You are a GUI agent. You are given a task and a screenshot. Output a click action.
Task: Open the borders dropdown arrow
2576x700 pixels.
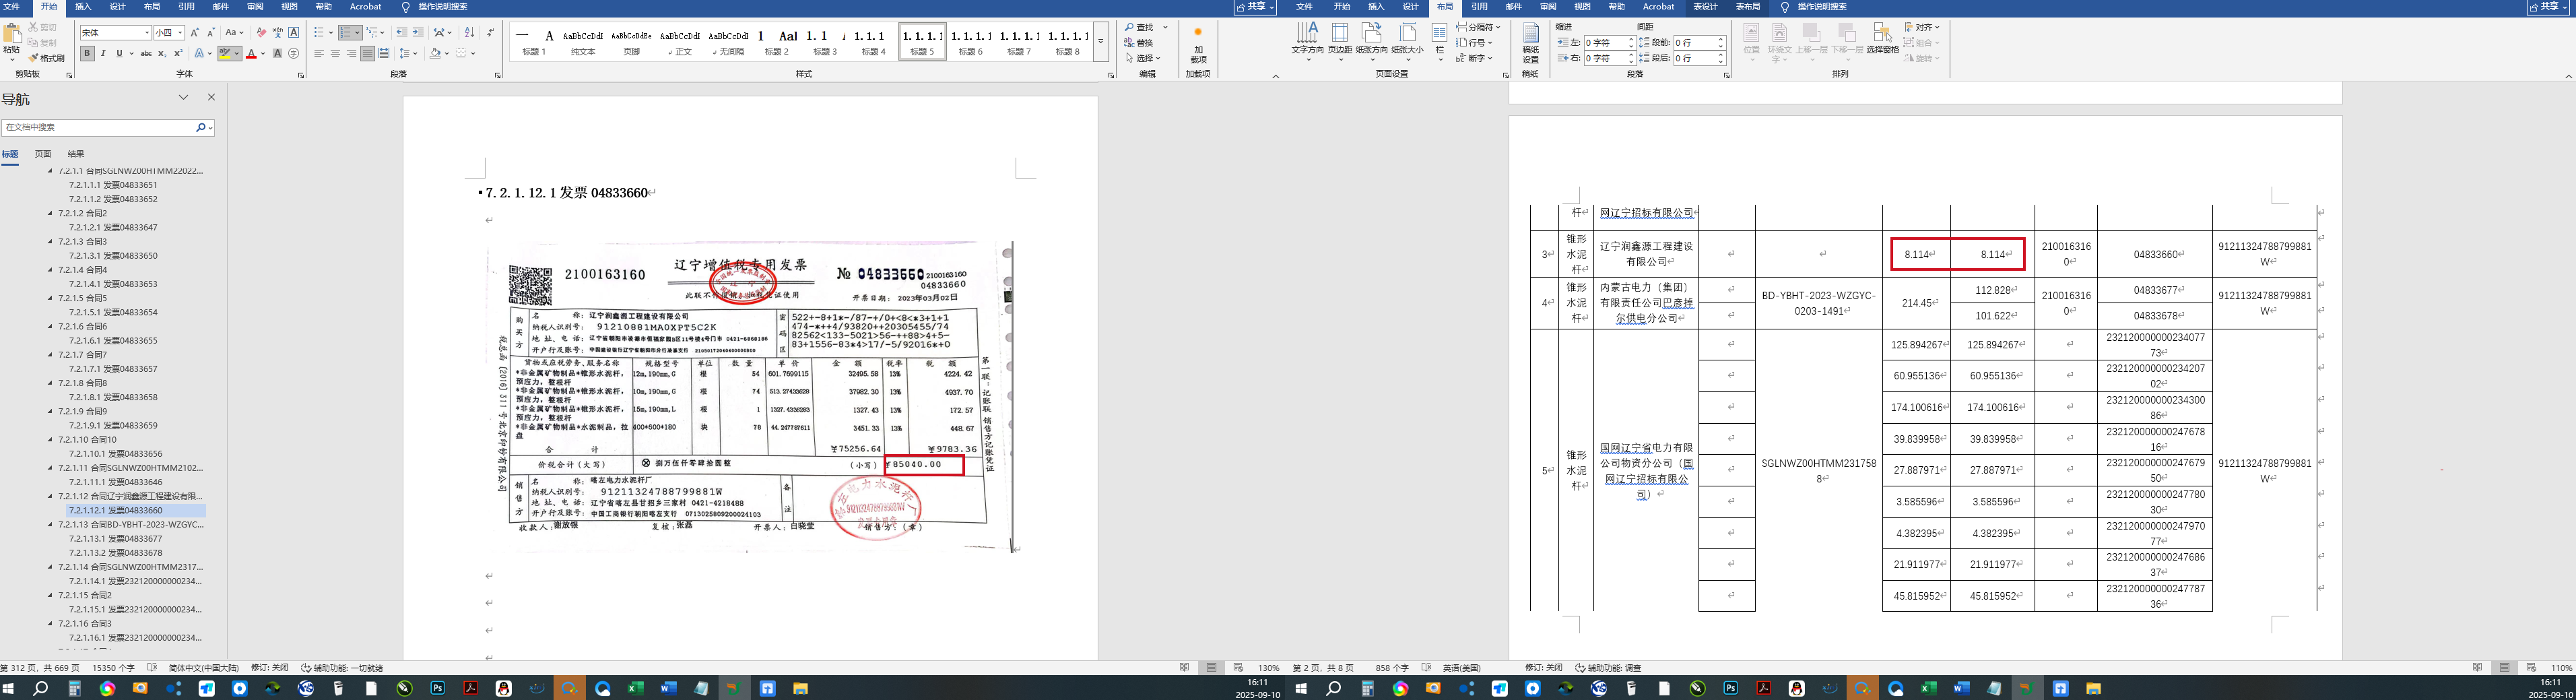pyautogui.click(x=473, y=53)
